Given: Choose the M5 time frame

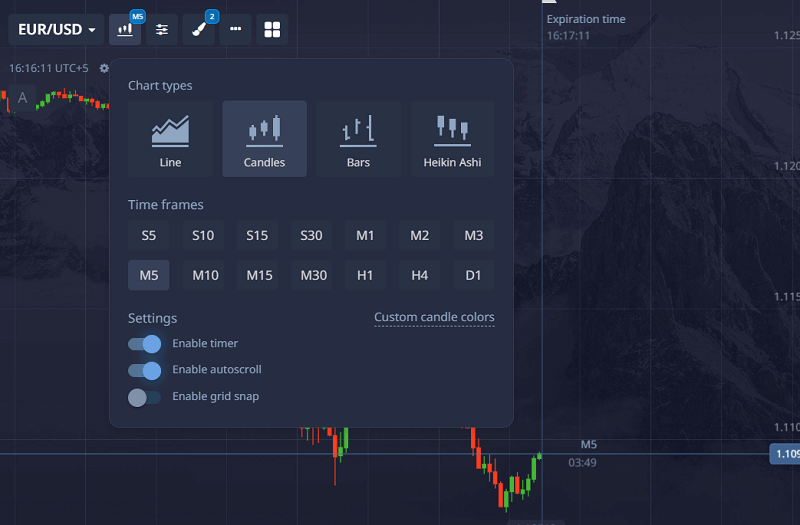Looking at the screenshot, I should coord(148,275).
